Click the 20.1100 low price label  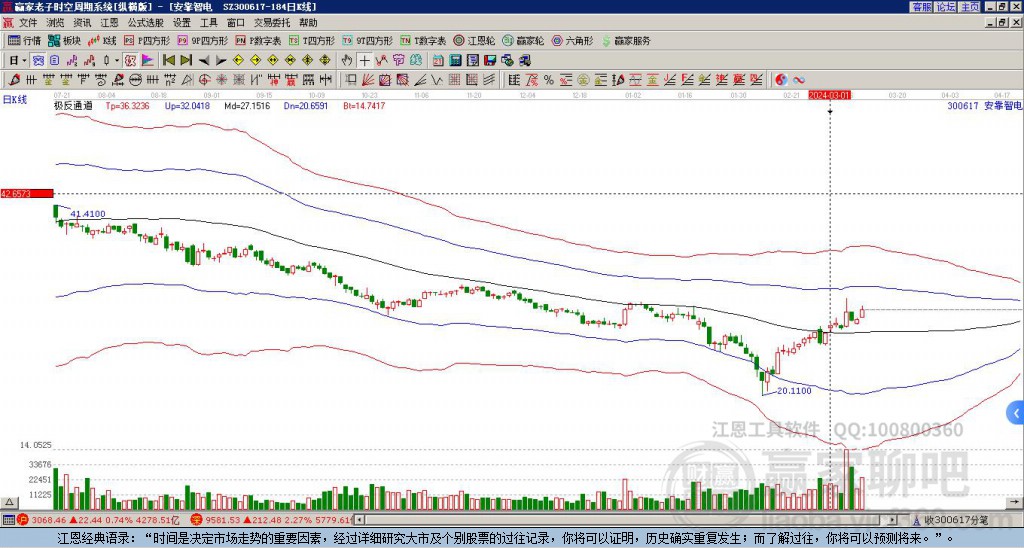point(794,391)
